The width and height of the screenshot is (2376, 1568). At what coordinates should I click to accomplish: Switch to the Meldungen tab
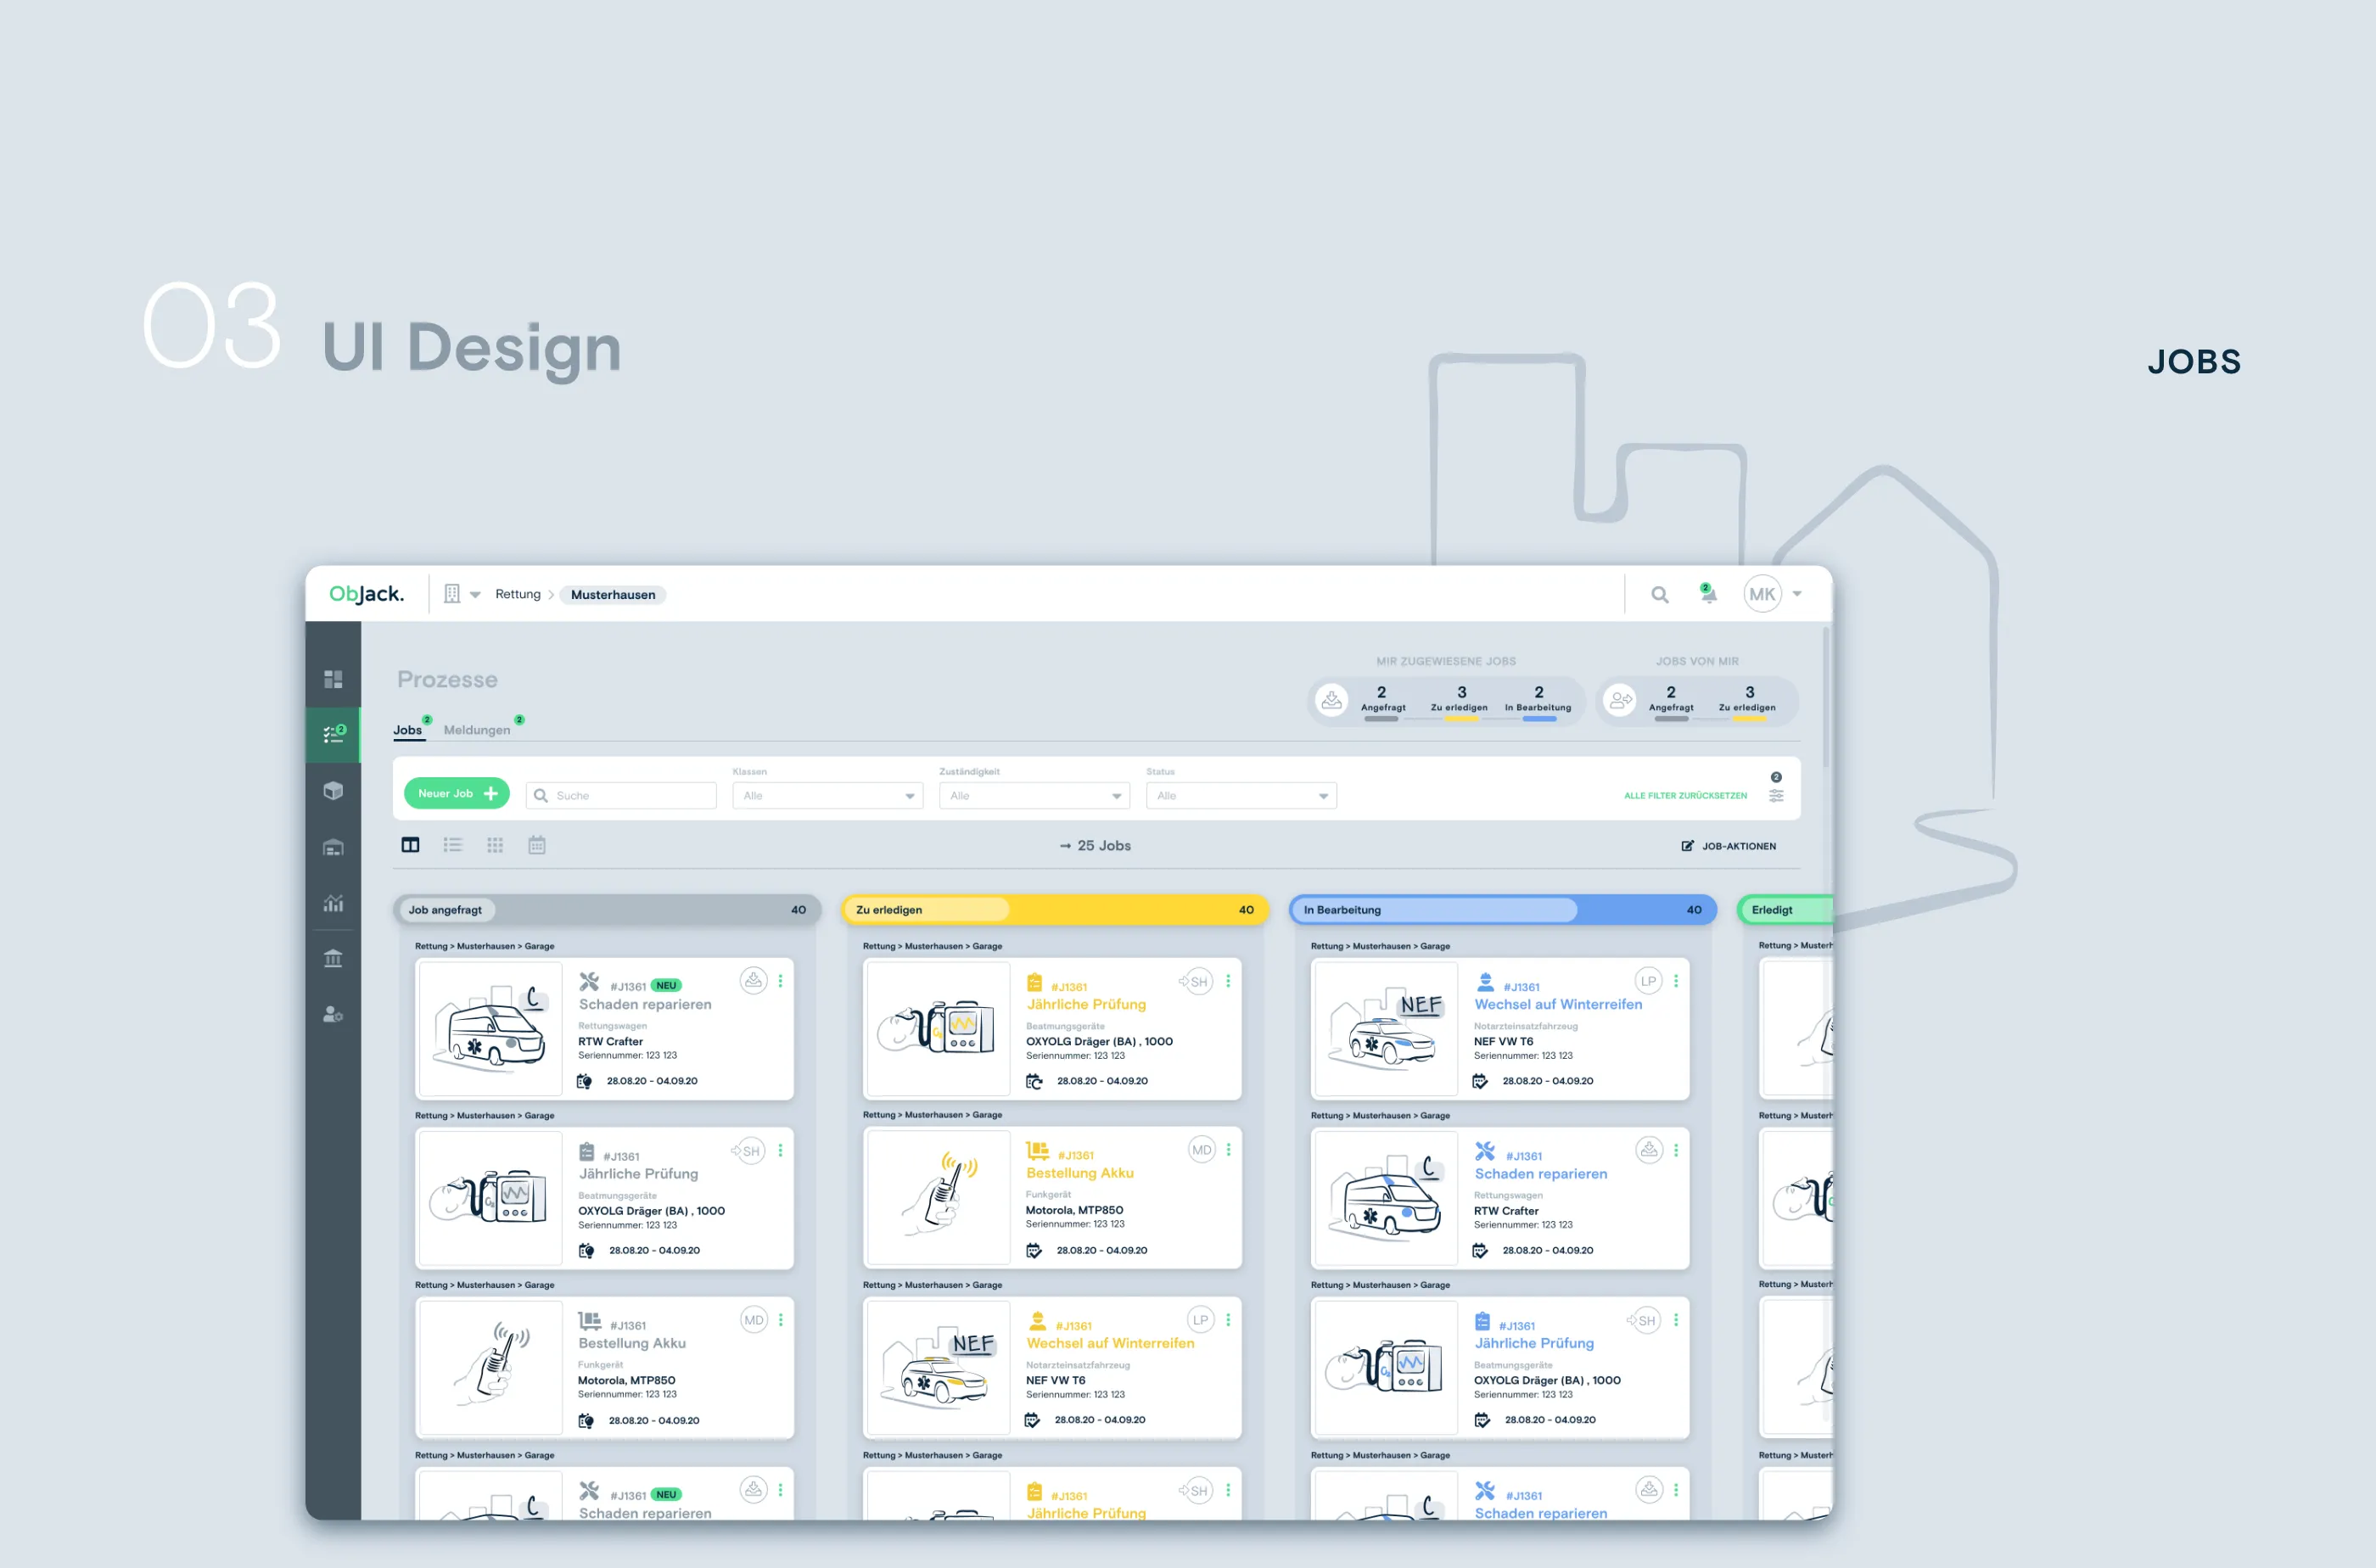click(477, 730)
